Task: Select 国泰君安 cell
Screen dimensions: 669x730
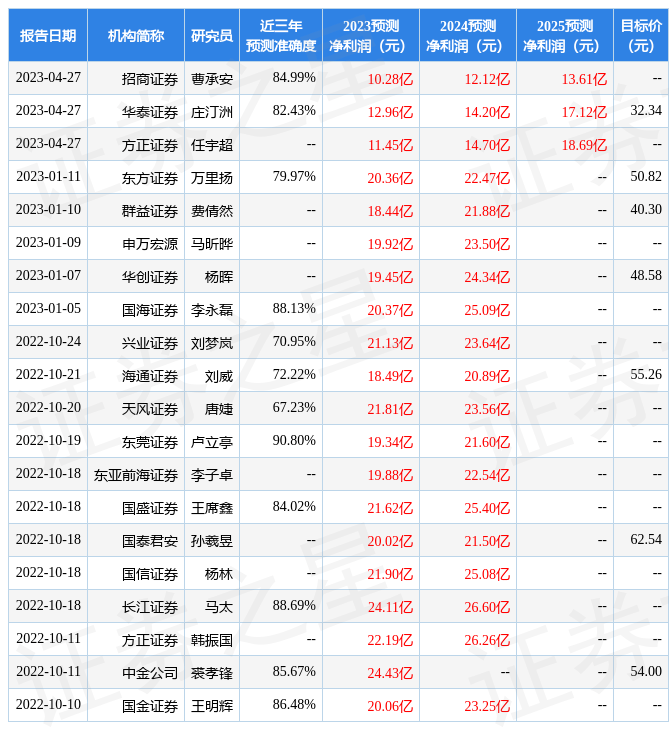Action: (150, 541)
